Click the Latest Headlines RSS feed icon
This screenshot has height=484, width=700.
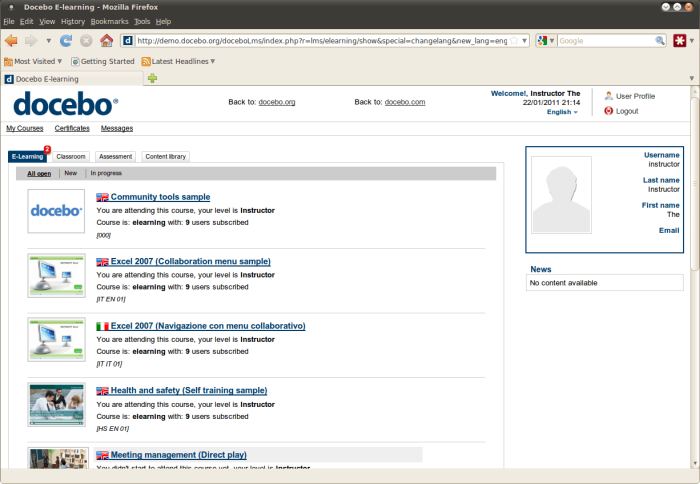click(x=146, y=62)
